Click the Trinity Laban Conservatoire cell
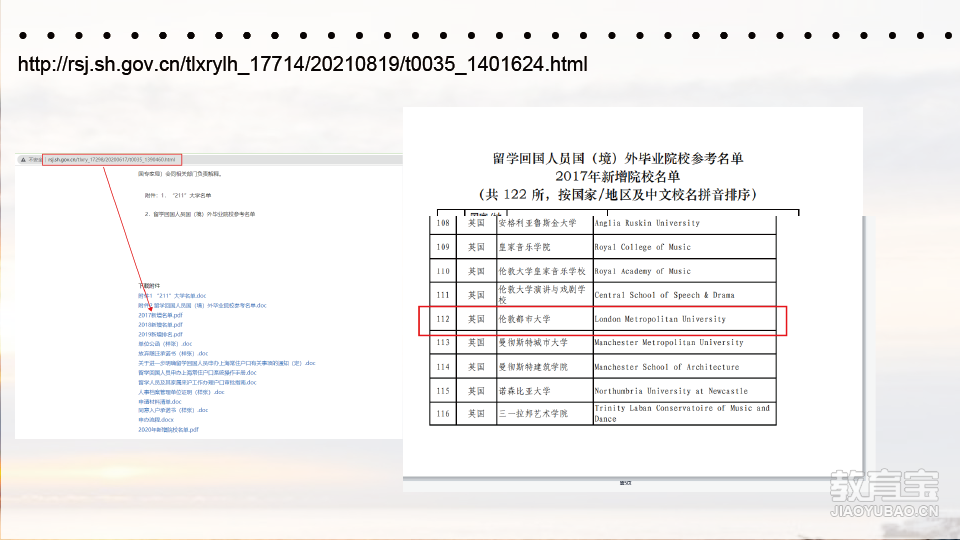960x540 pixels. tap(684, 413)
